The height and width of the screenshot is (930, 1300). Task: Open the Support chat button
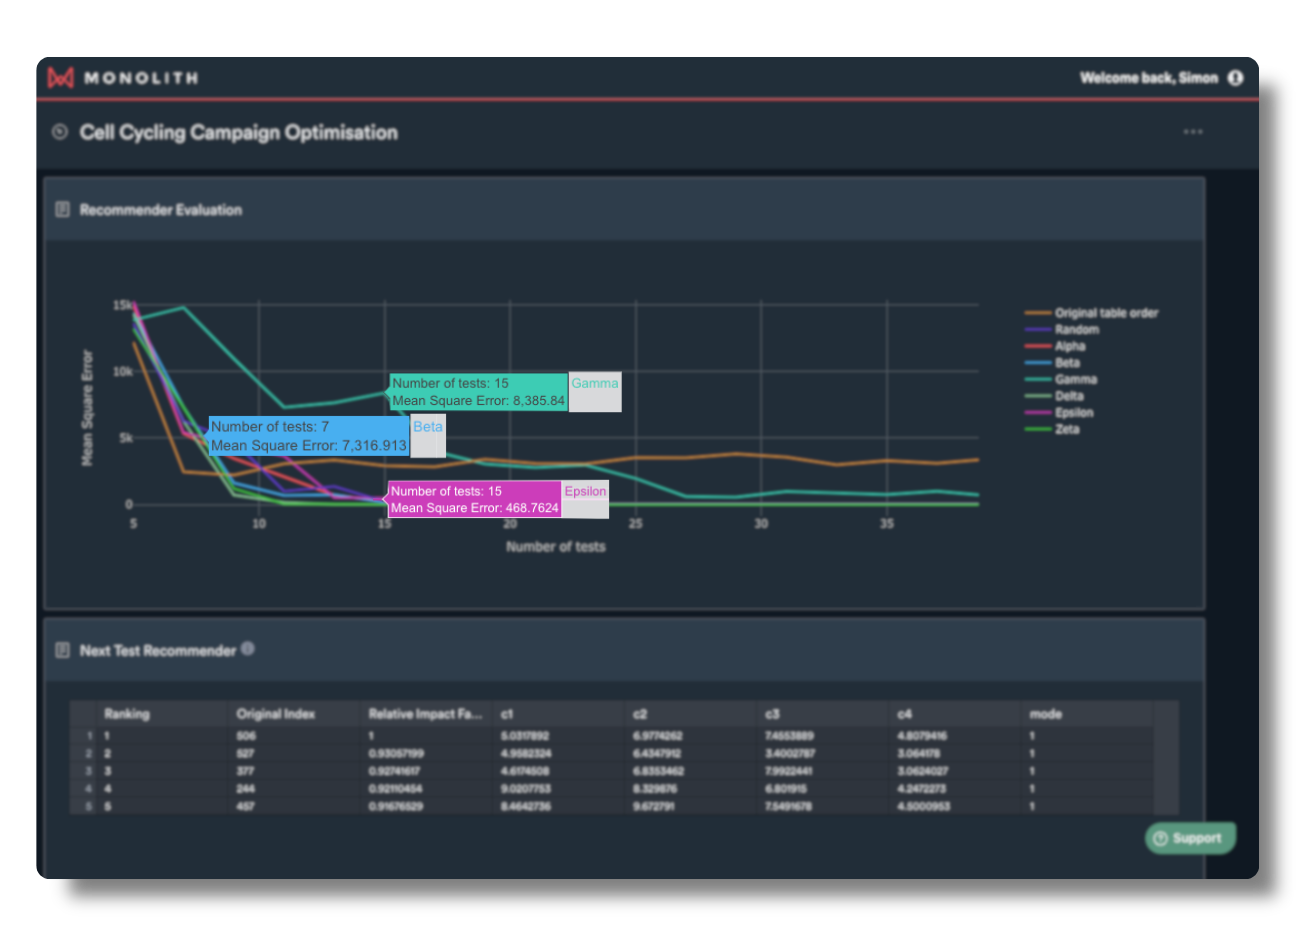[1190, 838]
